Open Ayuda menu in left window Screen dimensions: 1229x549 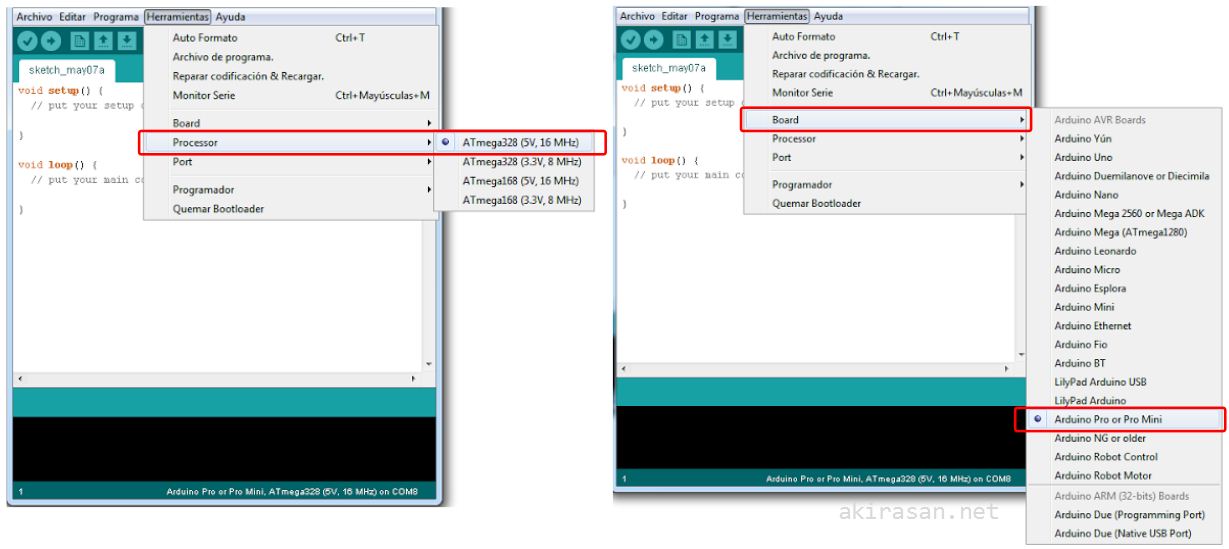(230, 17)
